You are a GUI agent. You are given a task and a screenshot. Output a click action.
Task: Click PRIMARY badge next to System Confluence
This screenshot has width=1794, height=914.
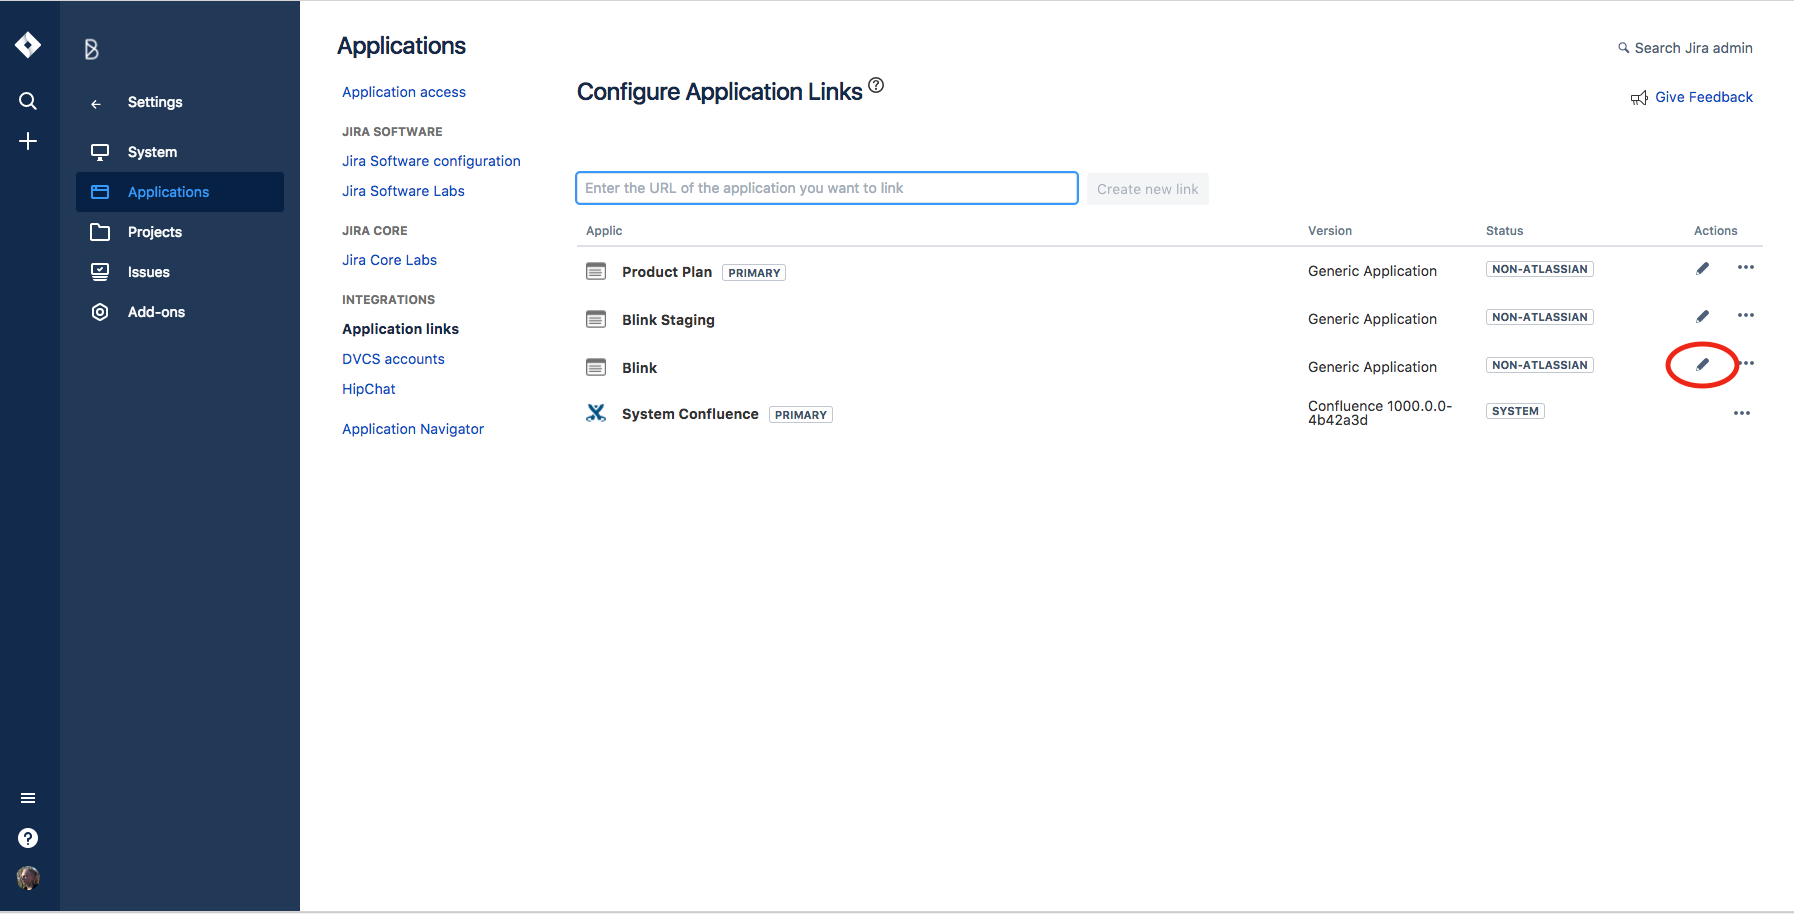tap(801, 415)
